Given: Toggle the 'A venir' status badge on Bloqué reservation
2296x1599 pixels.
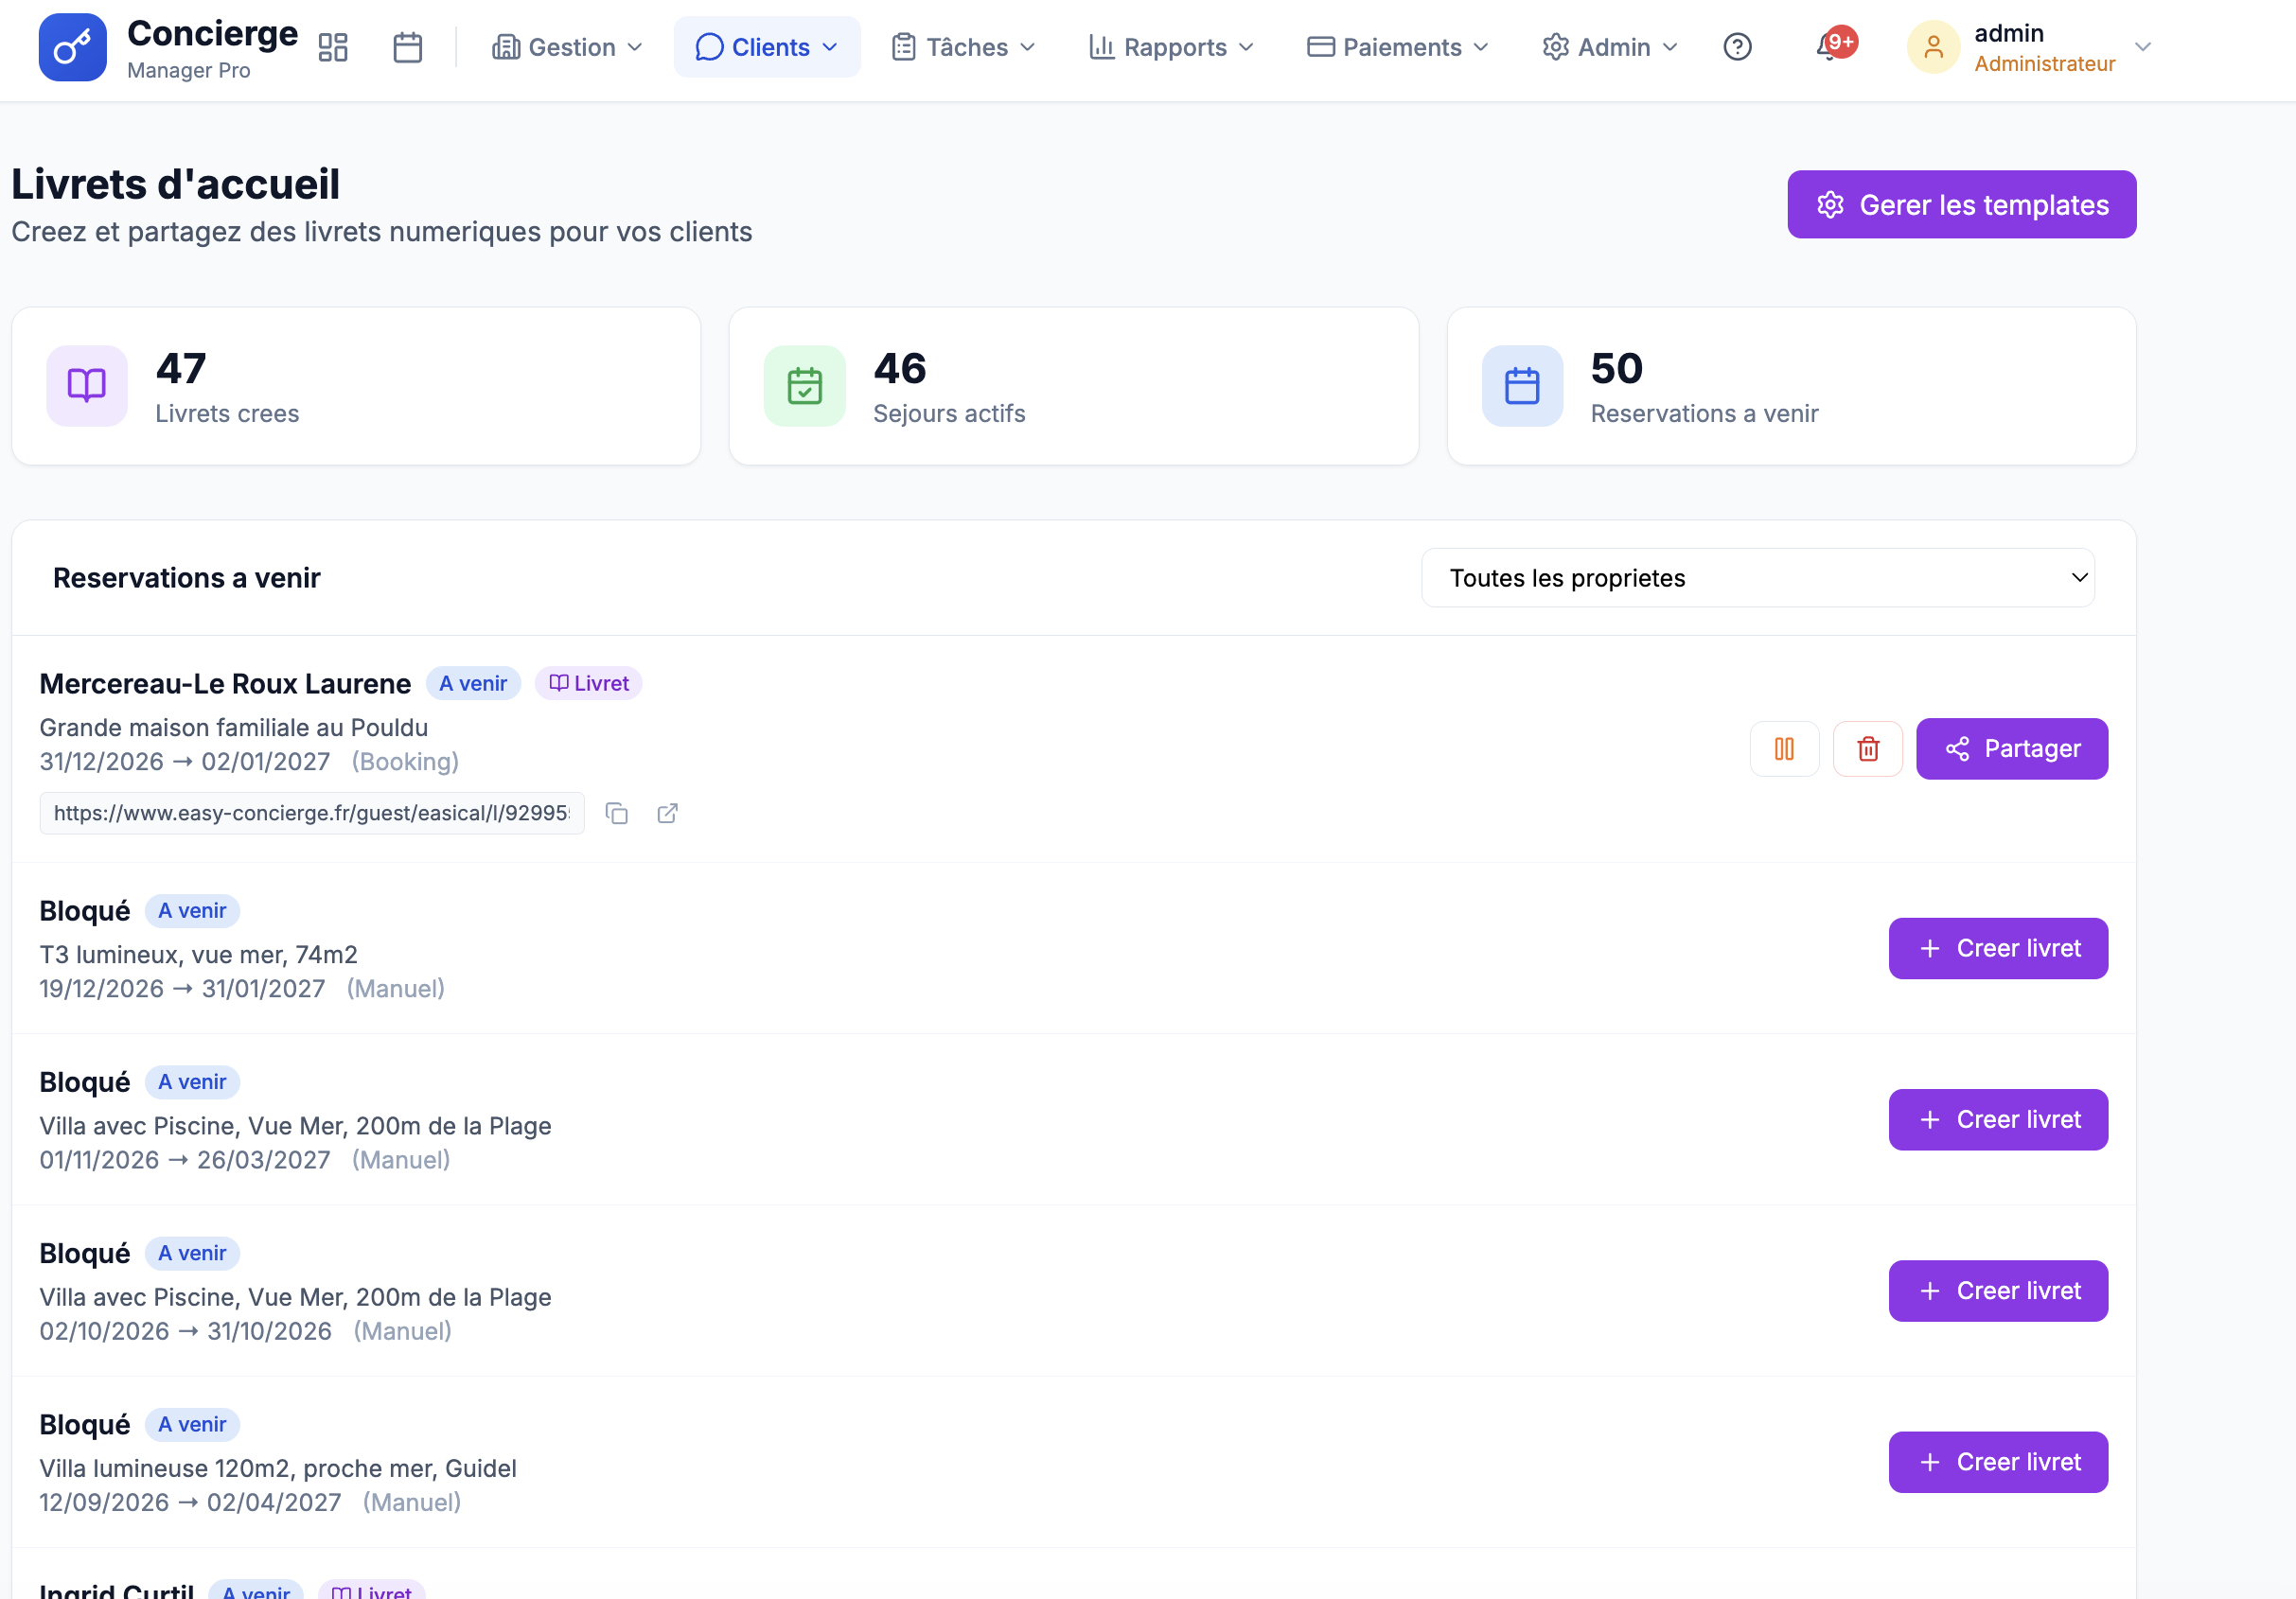Looking at the screenshot, I should [x=192, y=910].
